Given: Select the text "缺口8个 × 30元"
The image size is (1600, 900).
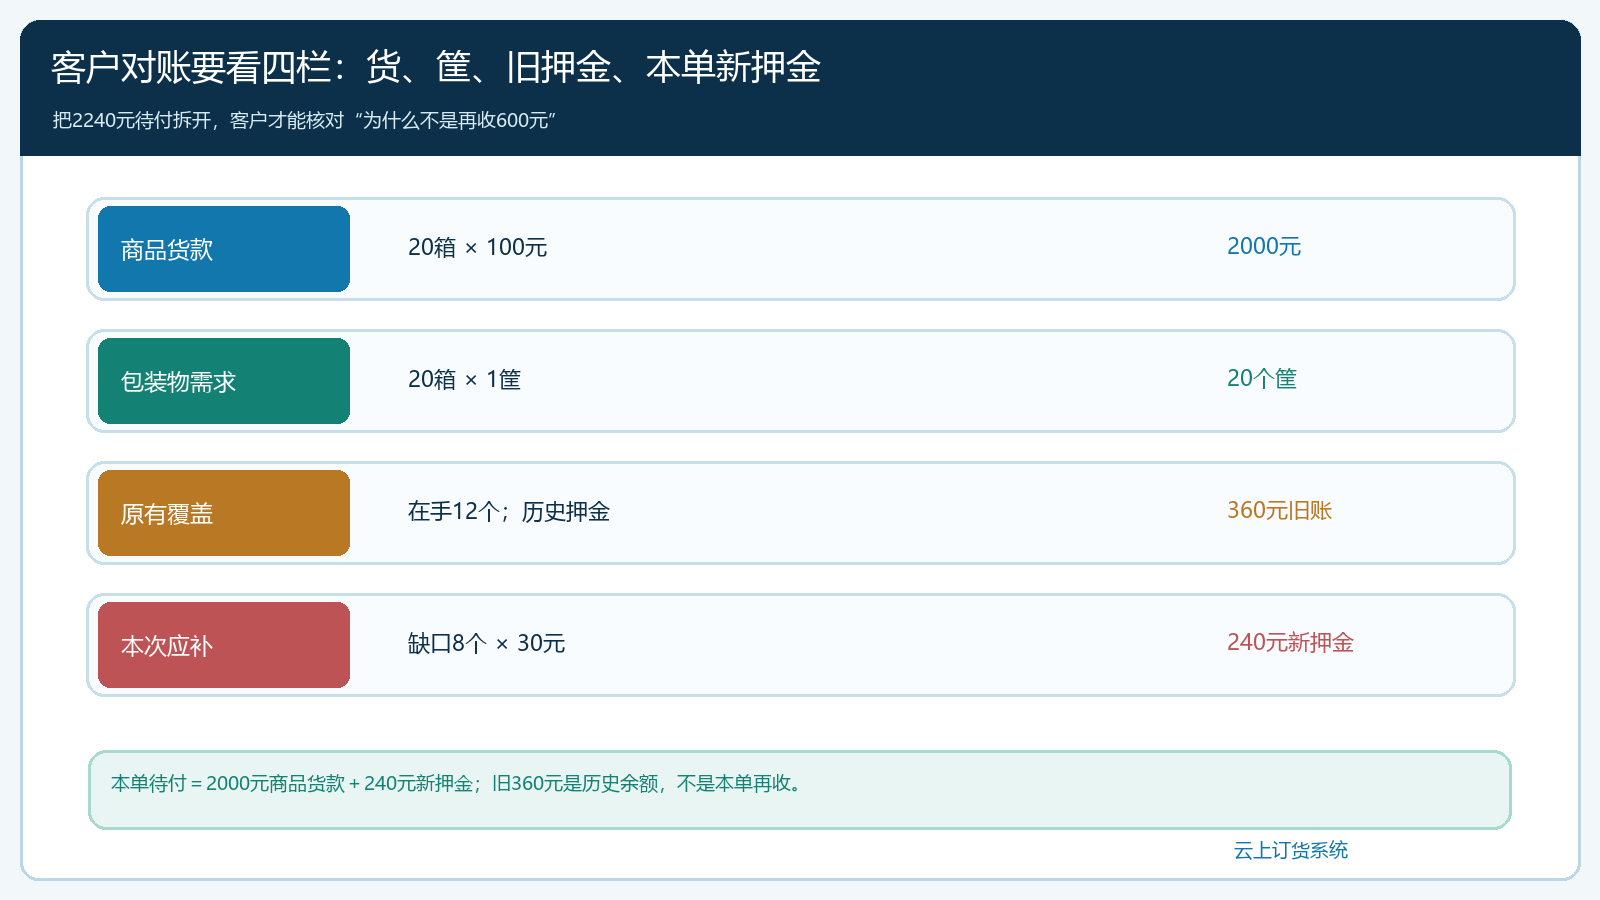Looking at the screenshot, I should pos(486,643).
